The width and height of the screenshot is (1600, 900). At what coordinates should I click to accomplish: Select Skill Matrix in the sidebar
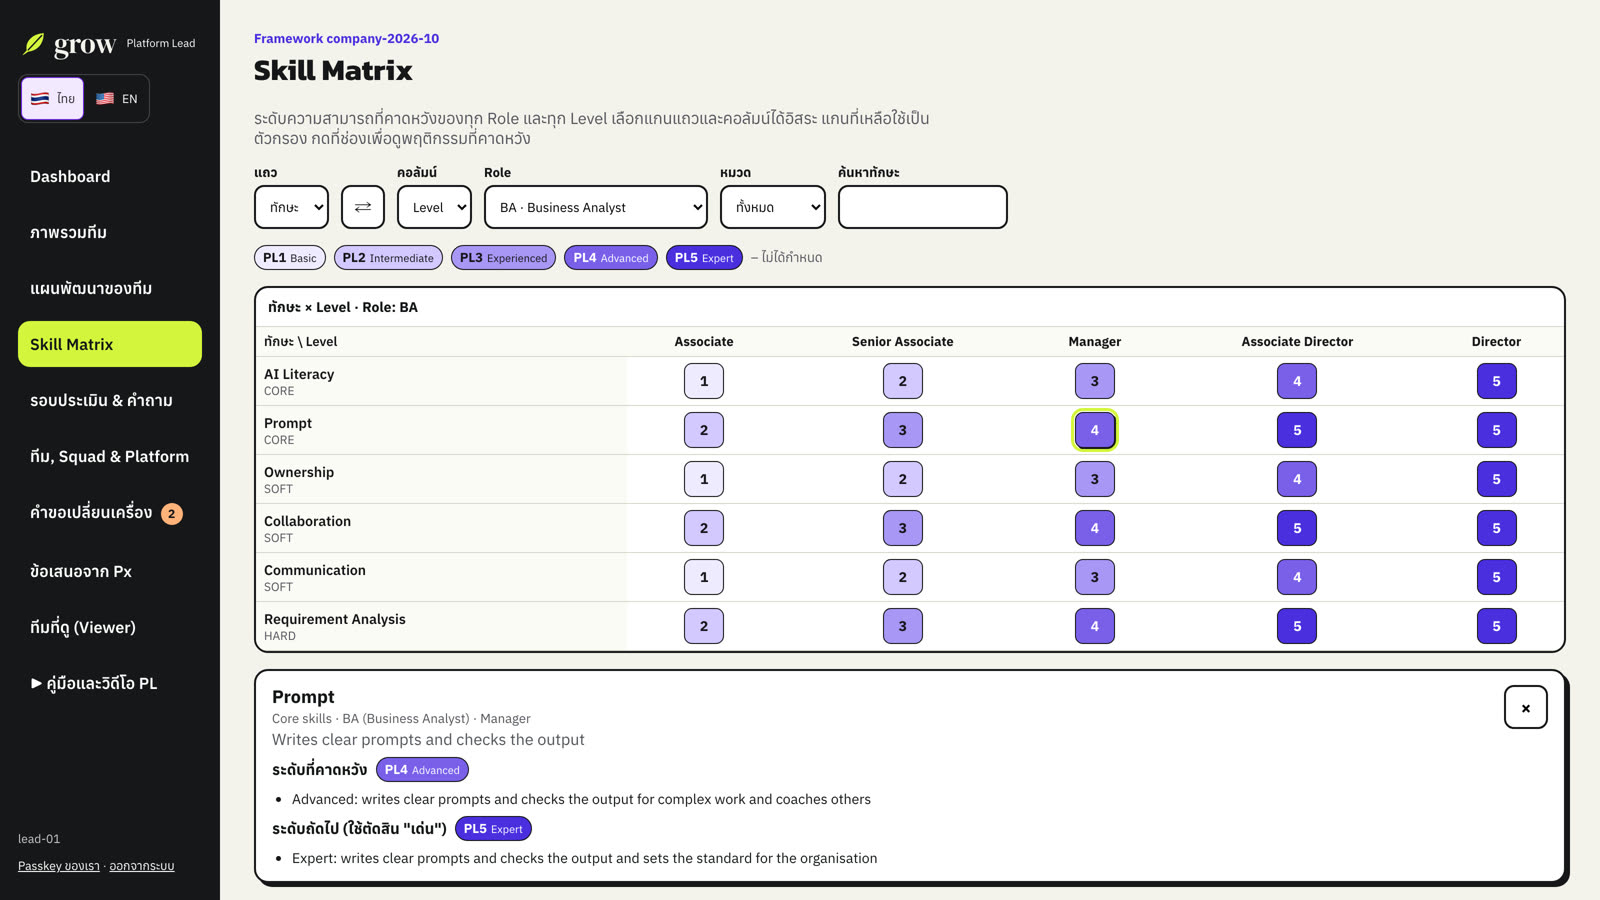point(110,344)
